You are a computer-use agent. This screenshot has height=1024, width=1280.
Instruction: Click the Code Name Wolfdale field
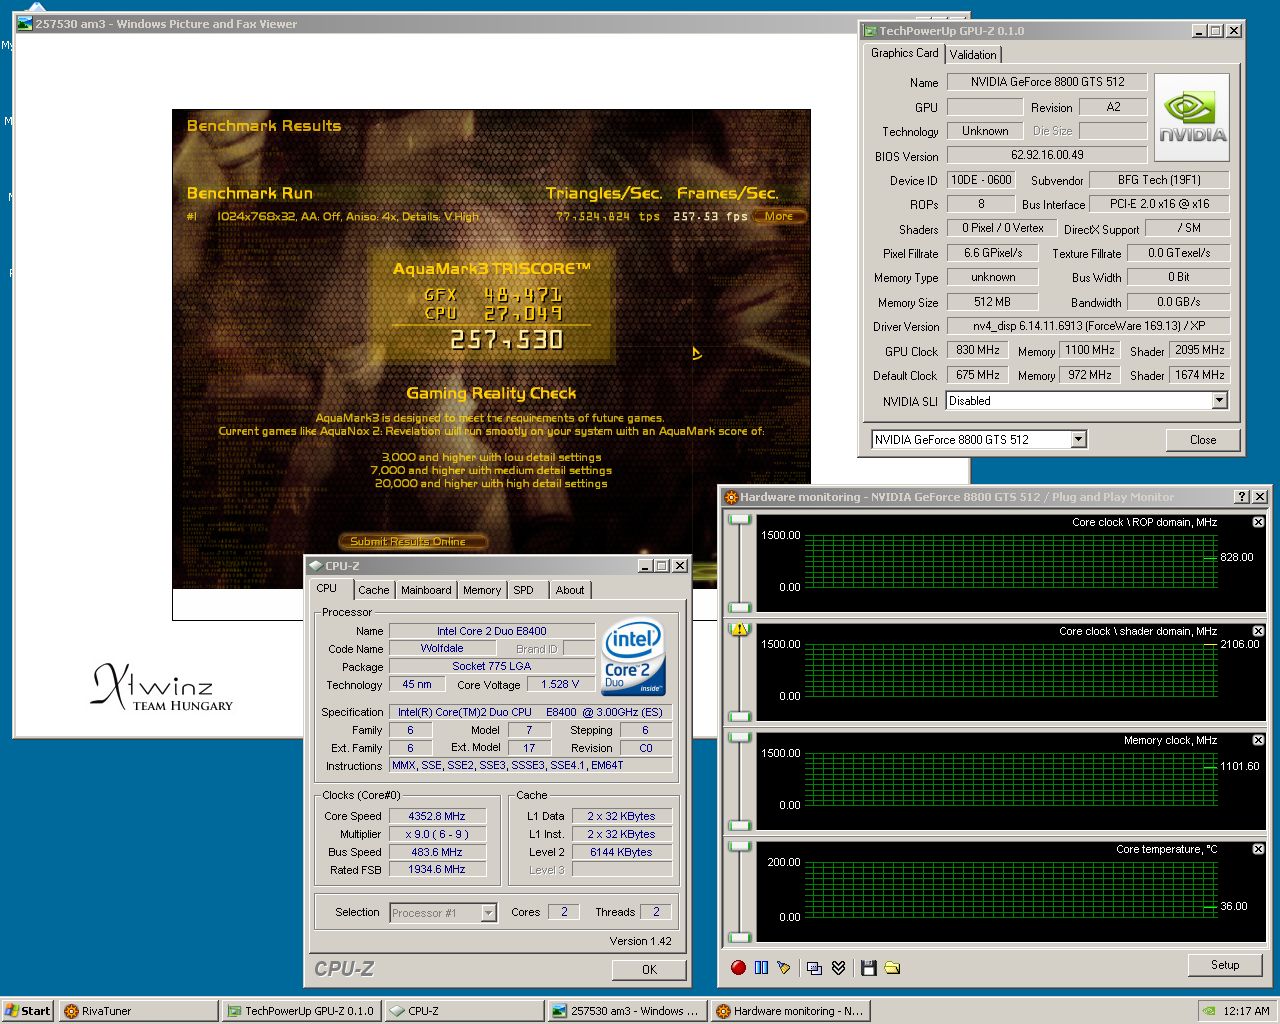(442, 649)
